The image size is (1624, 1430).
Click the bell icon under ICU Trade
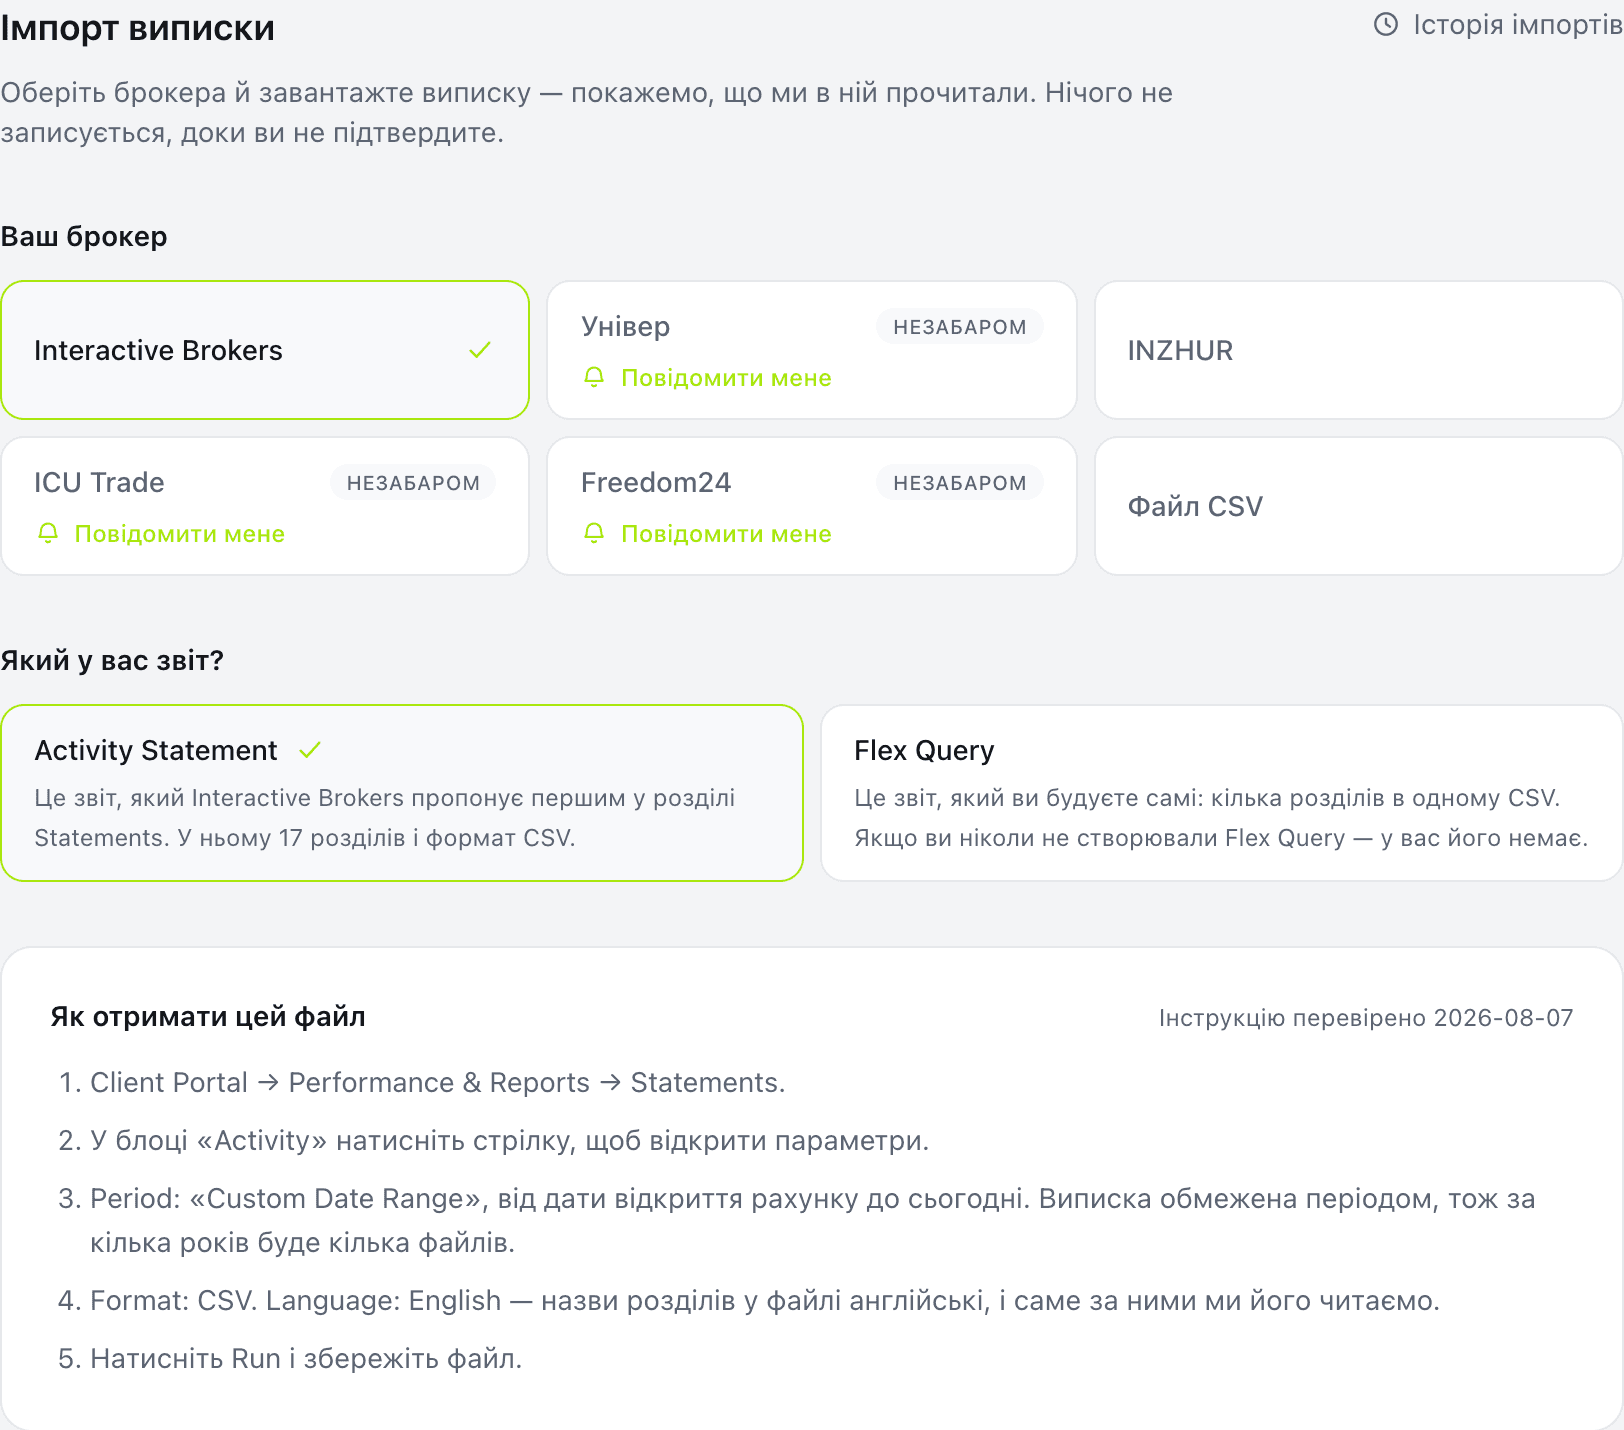48,533
